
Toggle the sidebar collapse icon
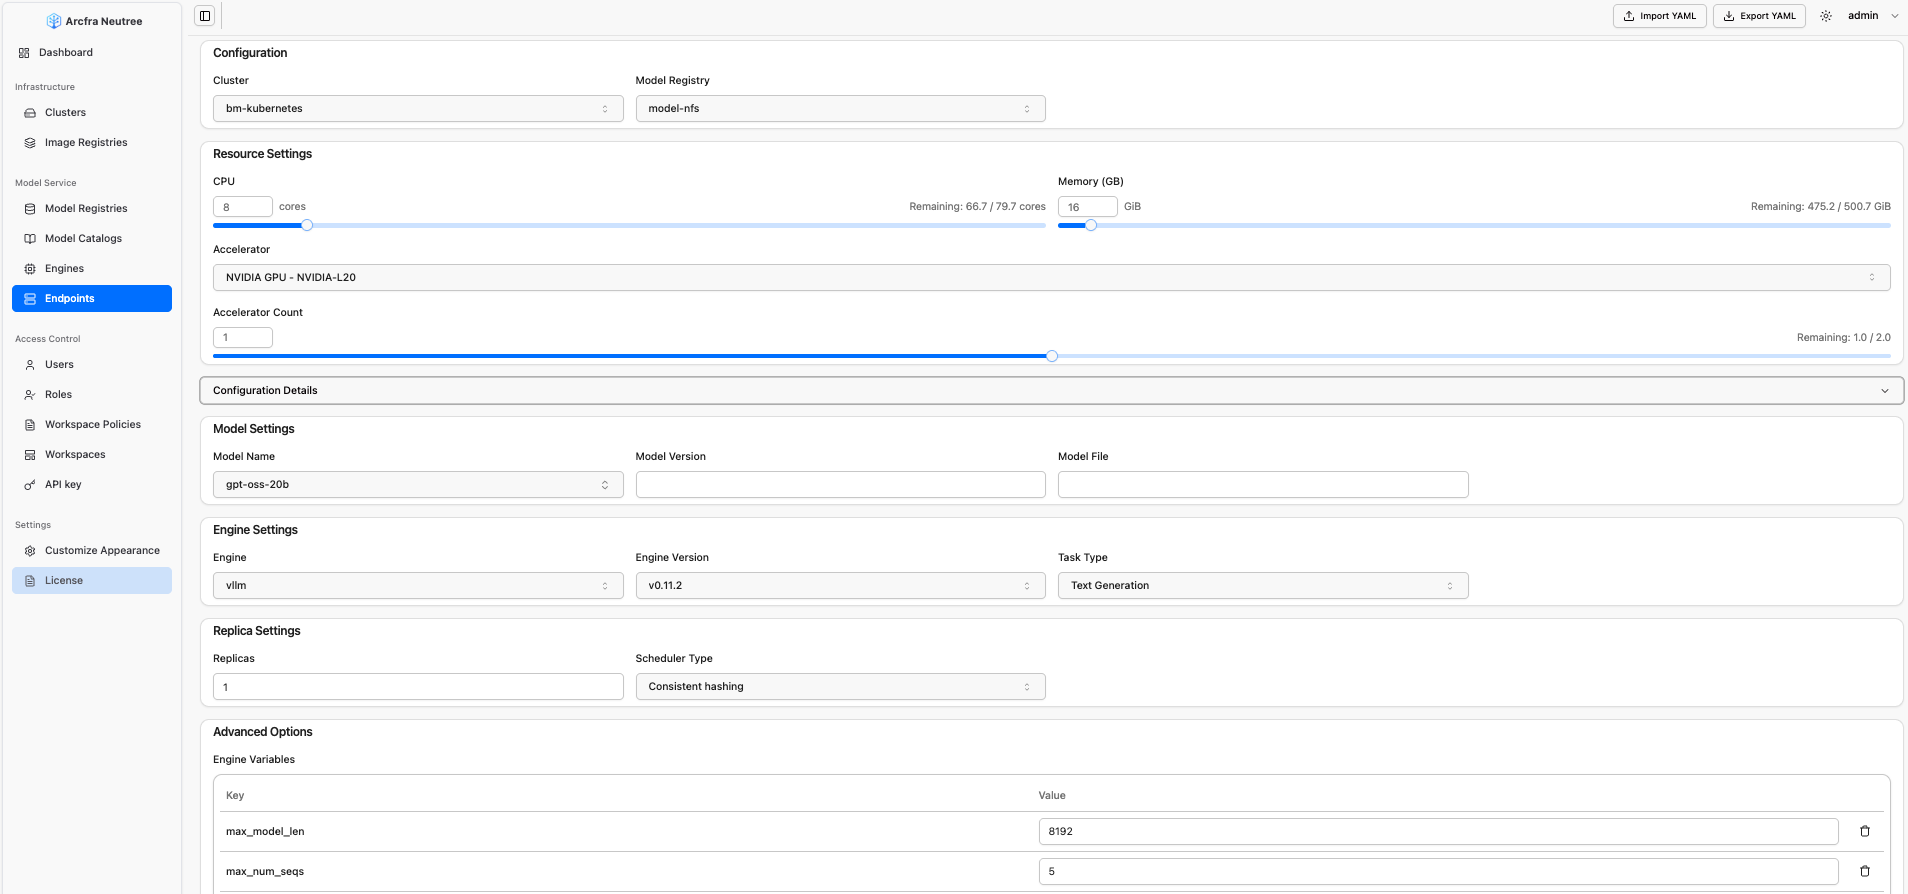205,16
